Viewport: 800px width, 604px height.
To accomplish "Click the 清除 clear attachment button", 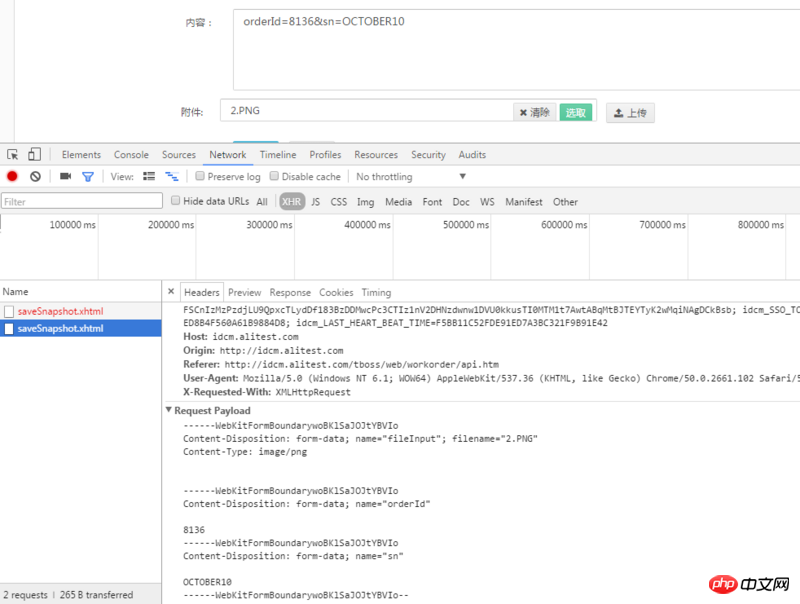I will pyautogui.click(x=535, y=112).
